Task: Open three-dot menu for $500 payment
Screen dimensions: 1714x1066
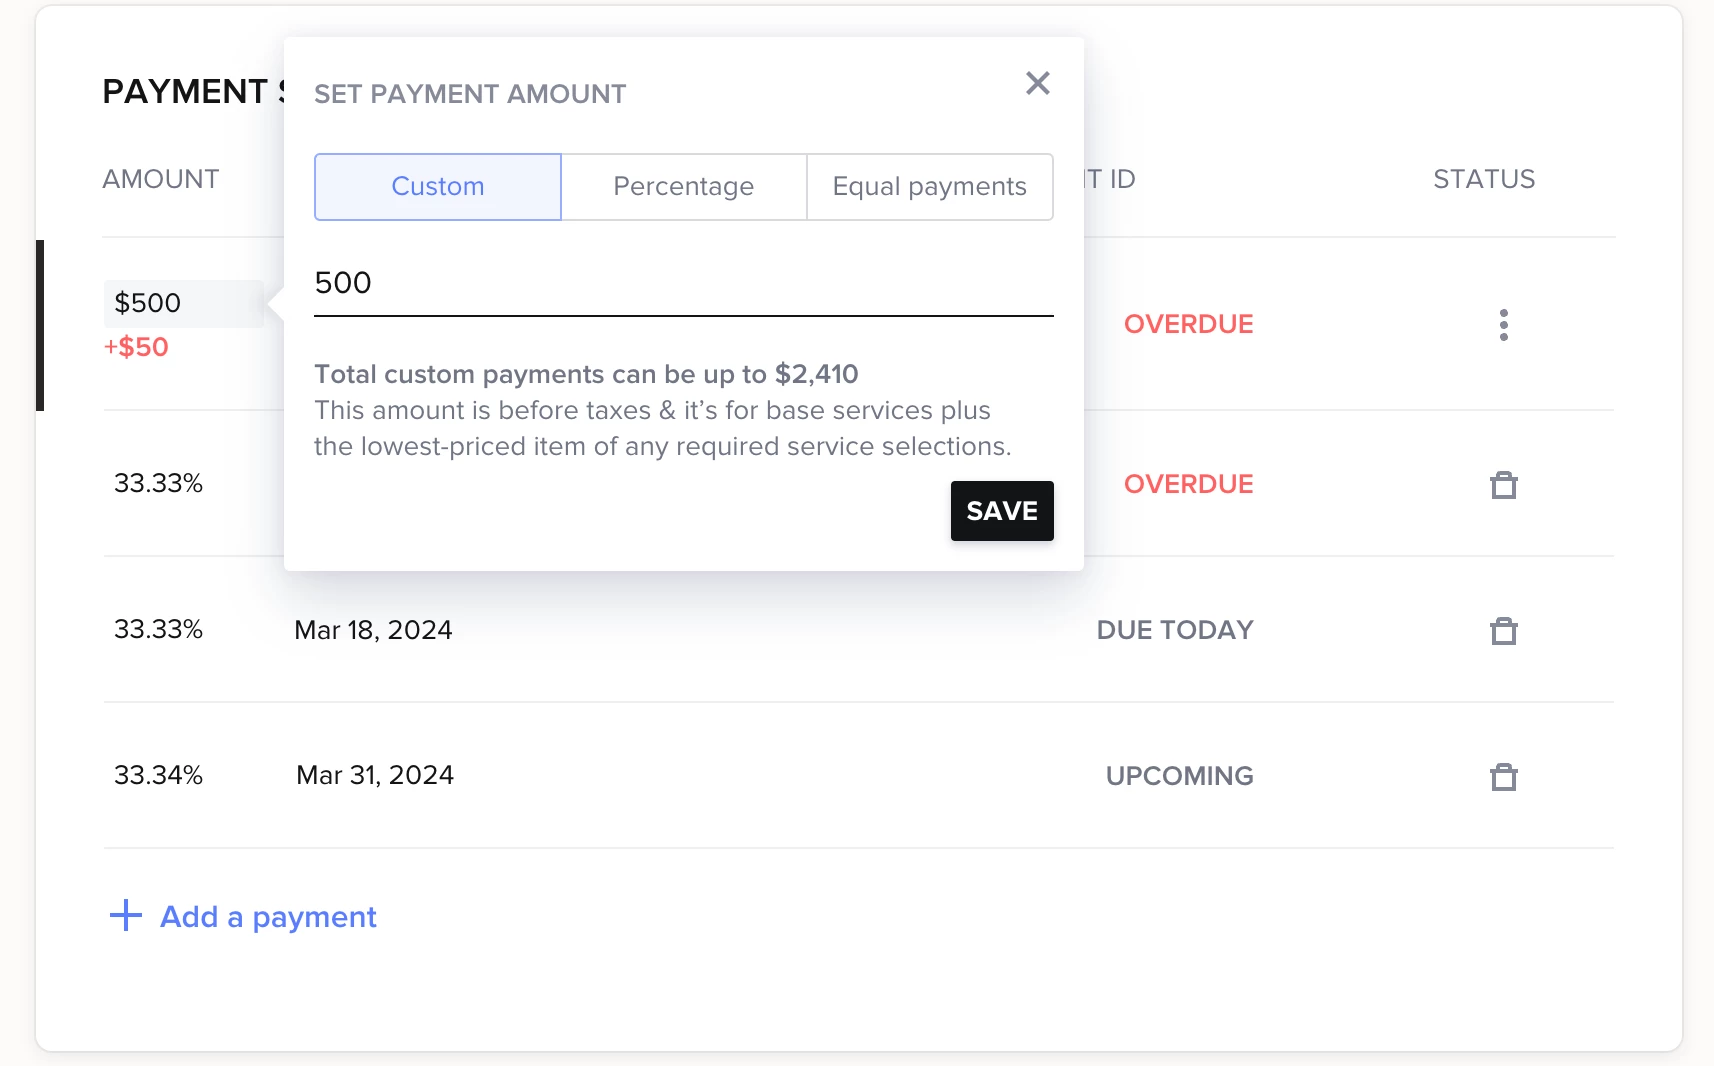Action: click(1503, 325)
